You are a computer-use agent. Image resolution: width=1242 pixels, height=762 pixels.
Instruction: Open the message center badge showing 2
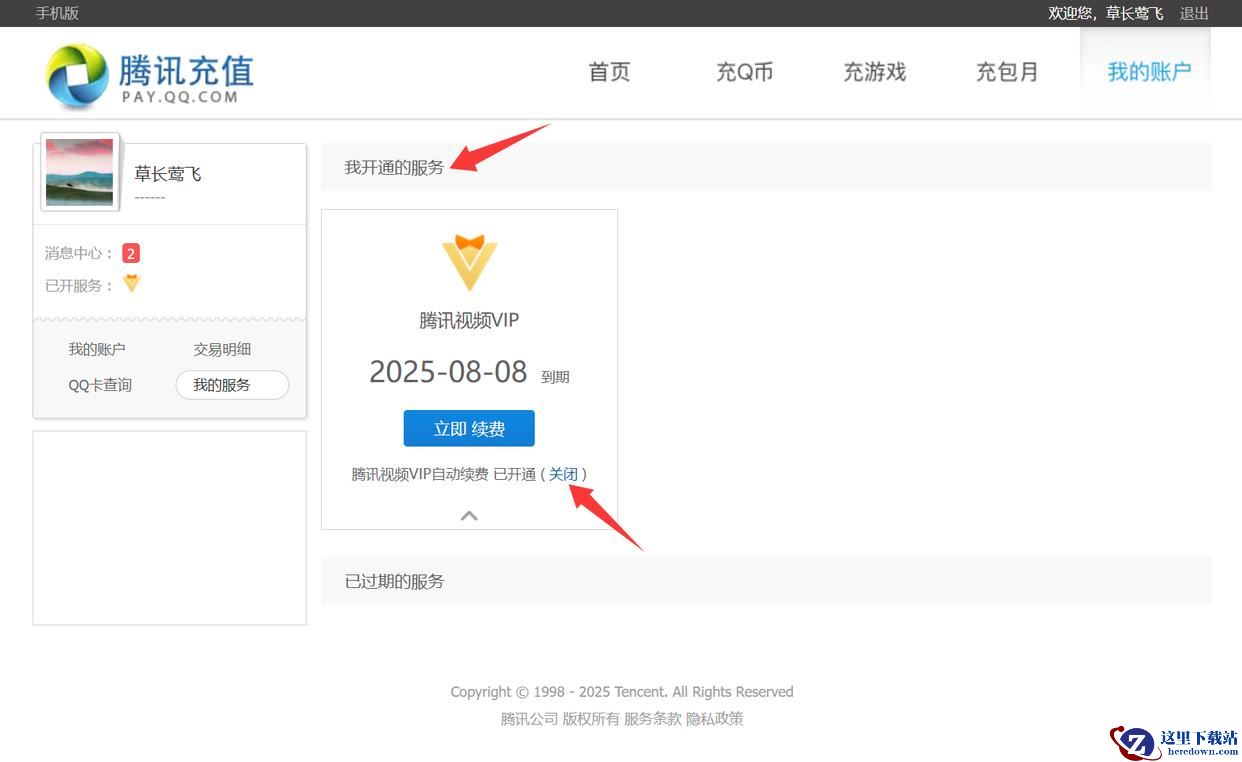(131, 253)
